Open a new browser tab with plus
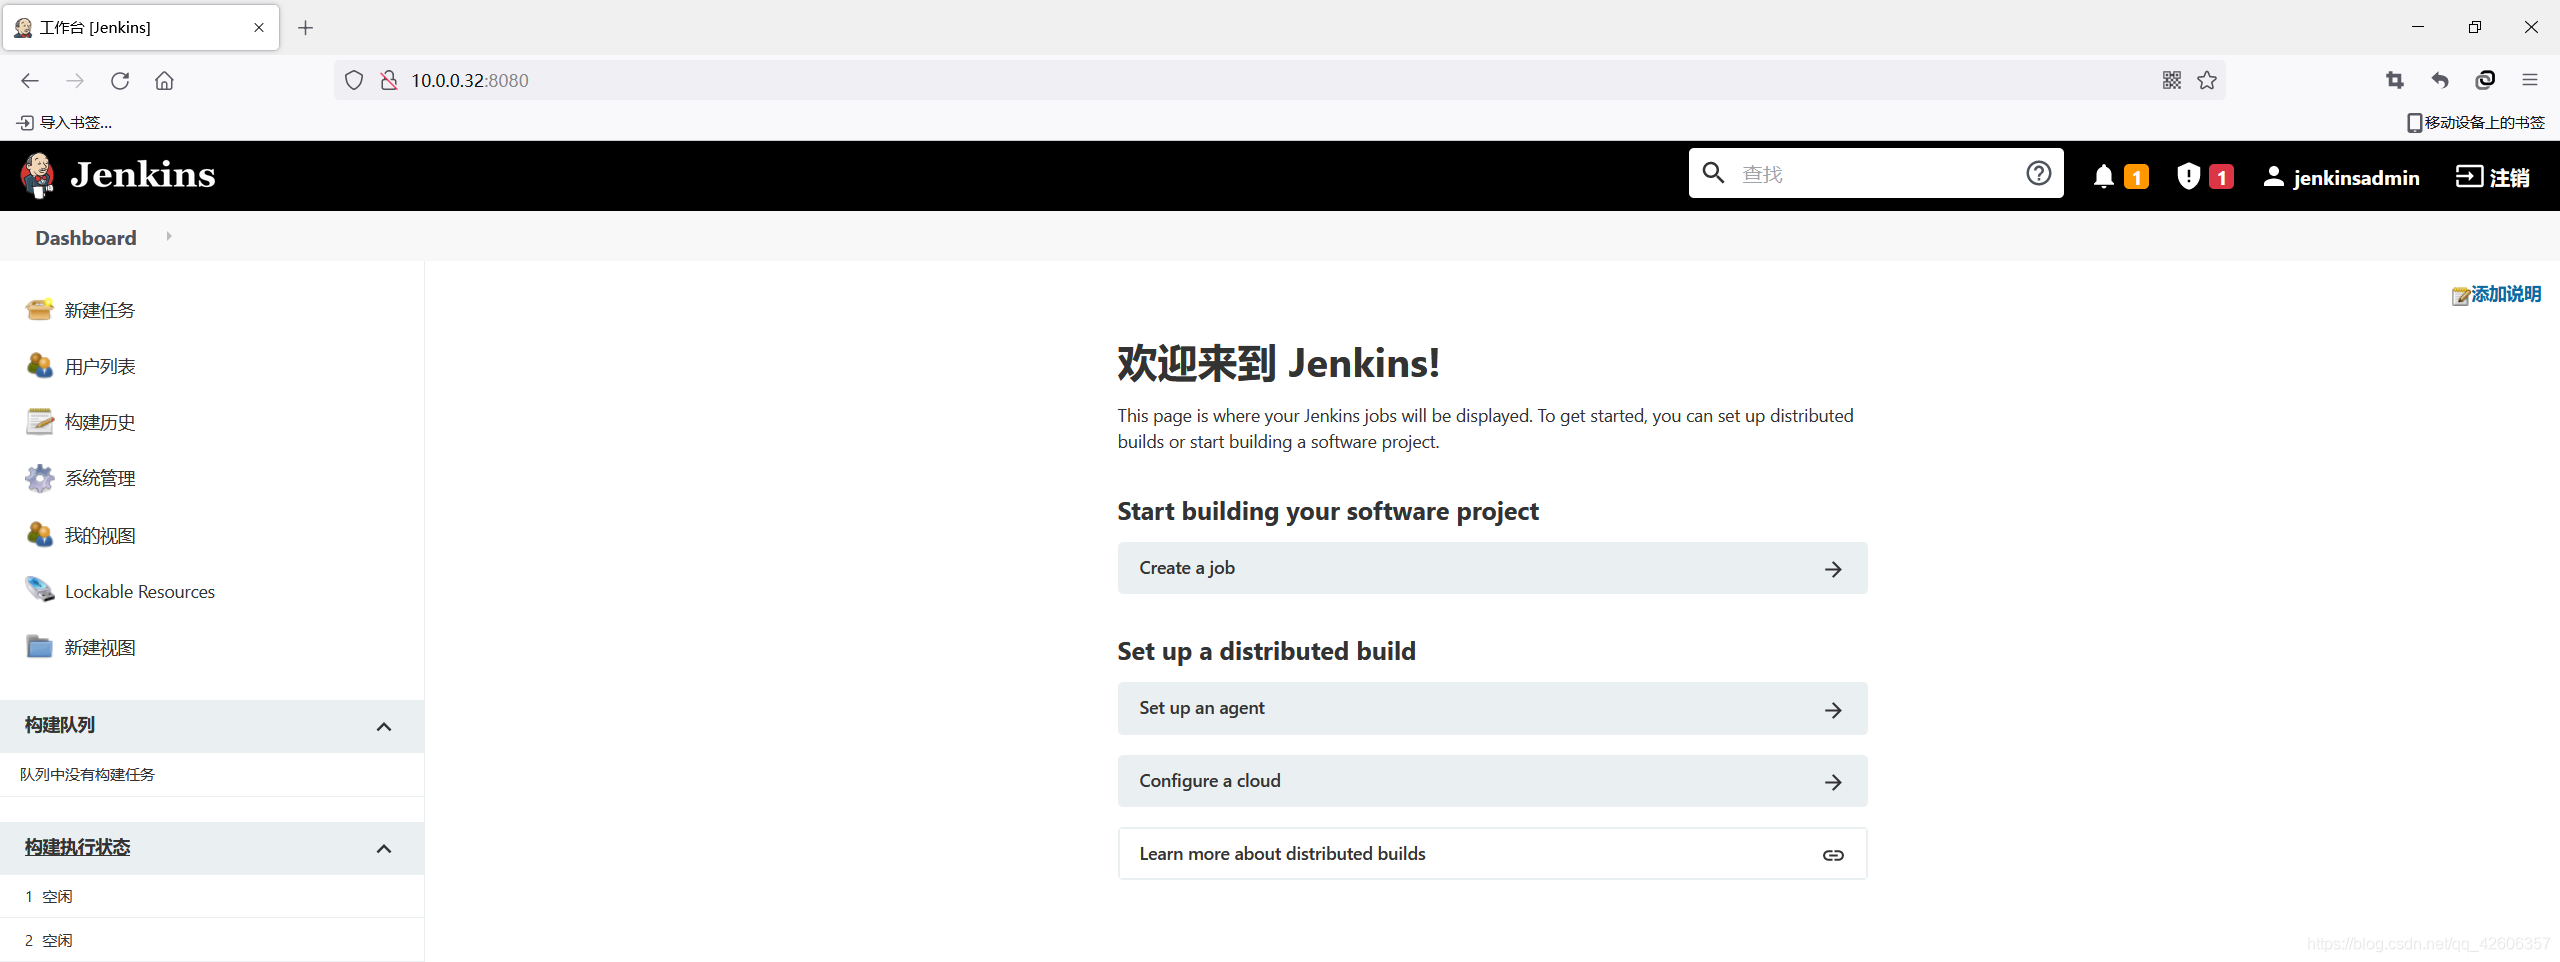 pos(306,28)
